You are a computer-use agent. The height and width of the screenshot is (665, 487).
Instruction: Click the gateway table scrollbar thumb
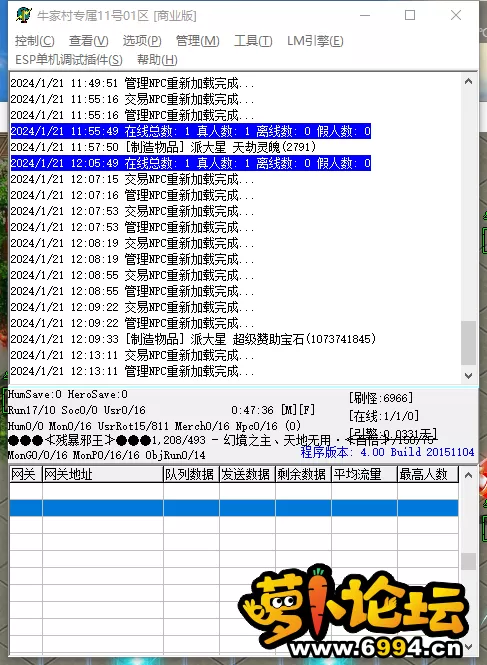[468, 562]
